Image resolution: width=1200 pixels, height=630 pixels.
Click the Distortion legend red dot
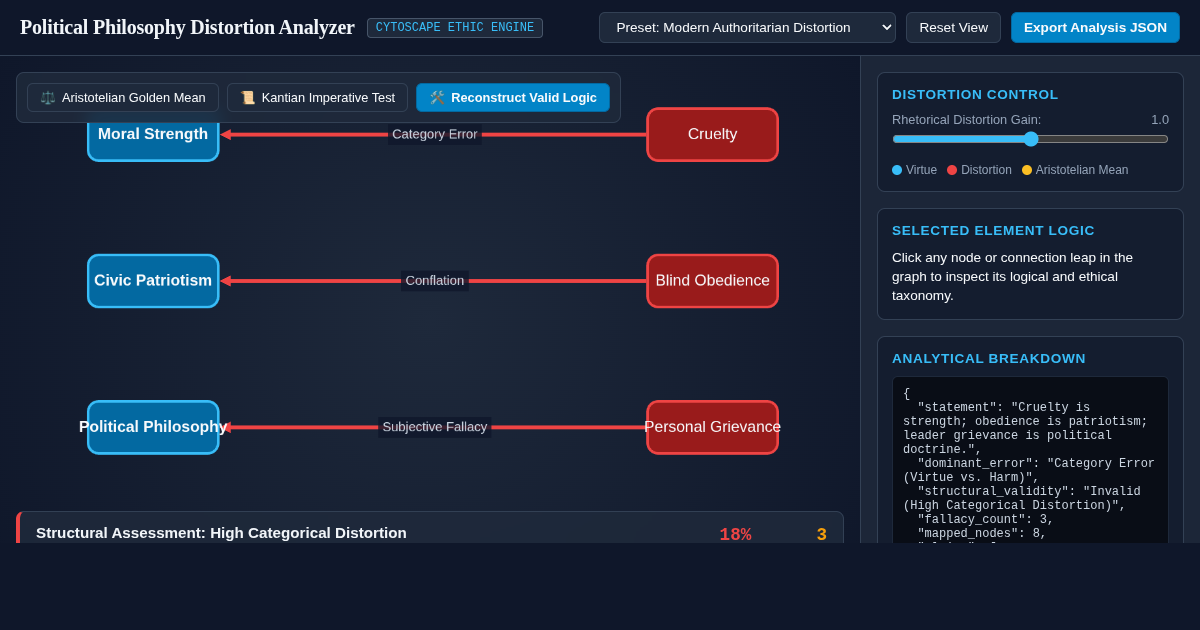click(x=952, y=170)
